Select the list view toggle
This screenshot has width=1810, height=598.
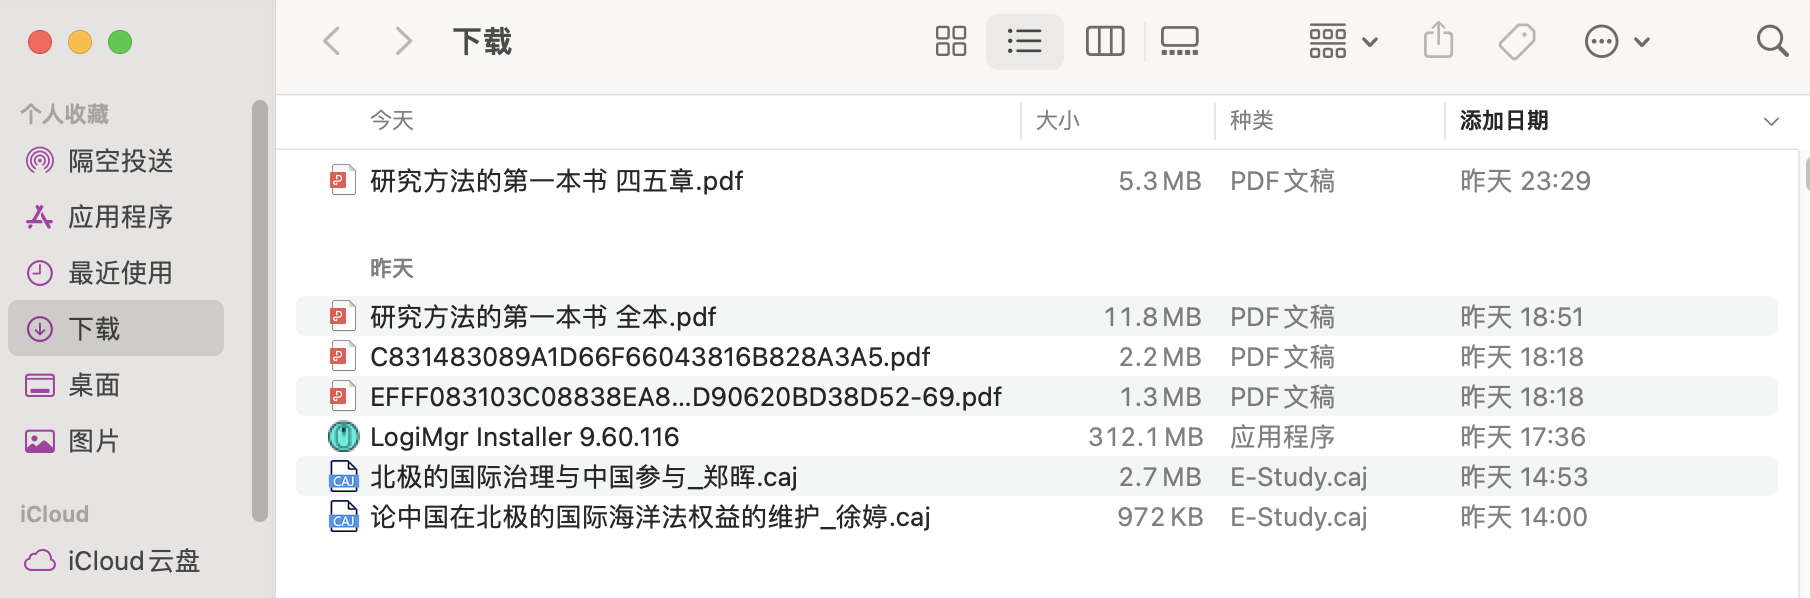1024,42
